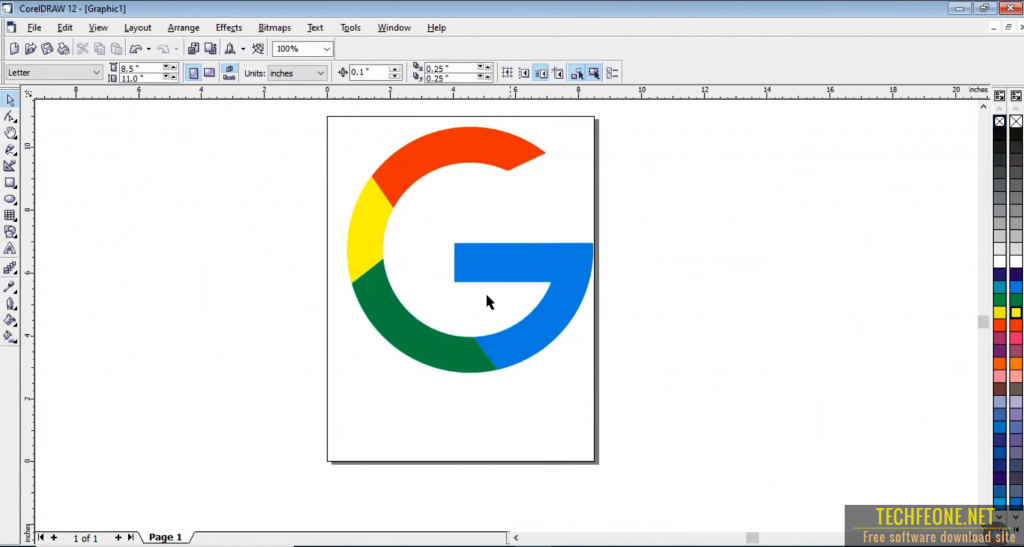This screenshot has height=547, width=1024.
Task: Toggle Snap to Guidelines
Action: [524, 73]
